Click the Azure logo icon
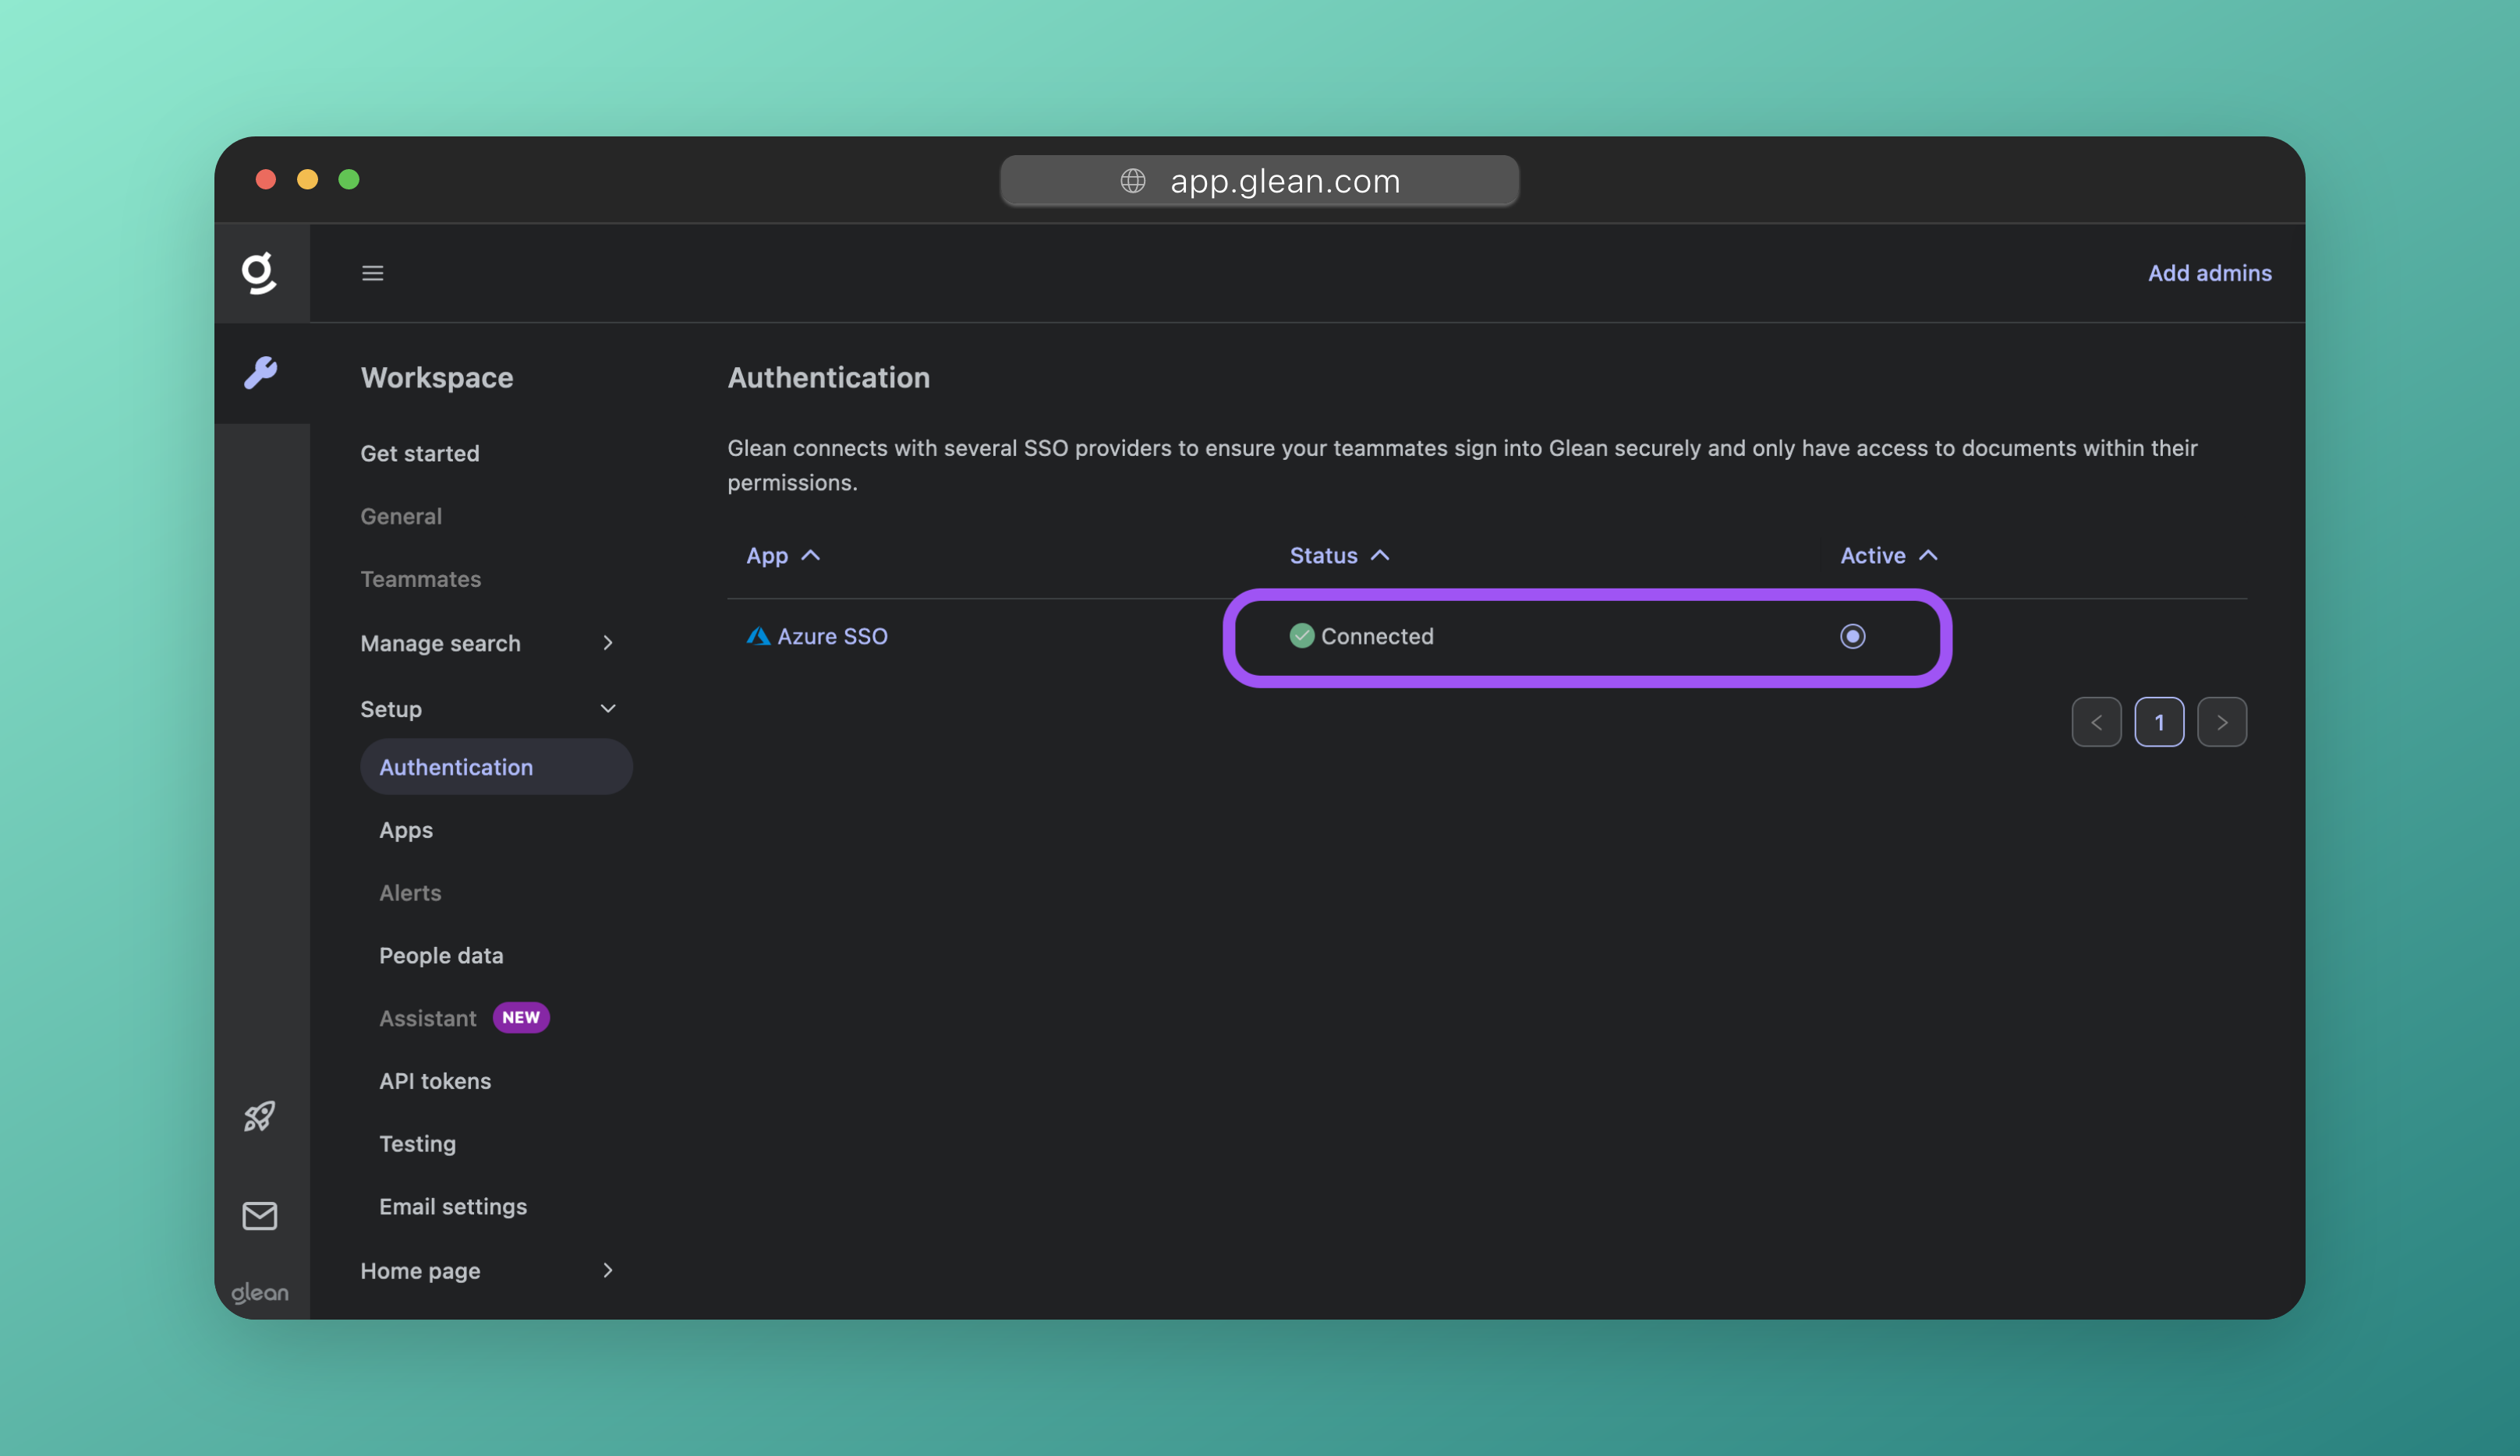This screenshot has height=1456, width=2520. click(758, 636)
